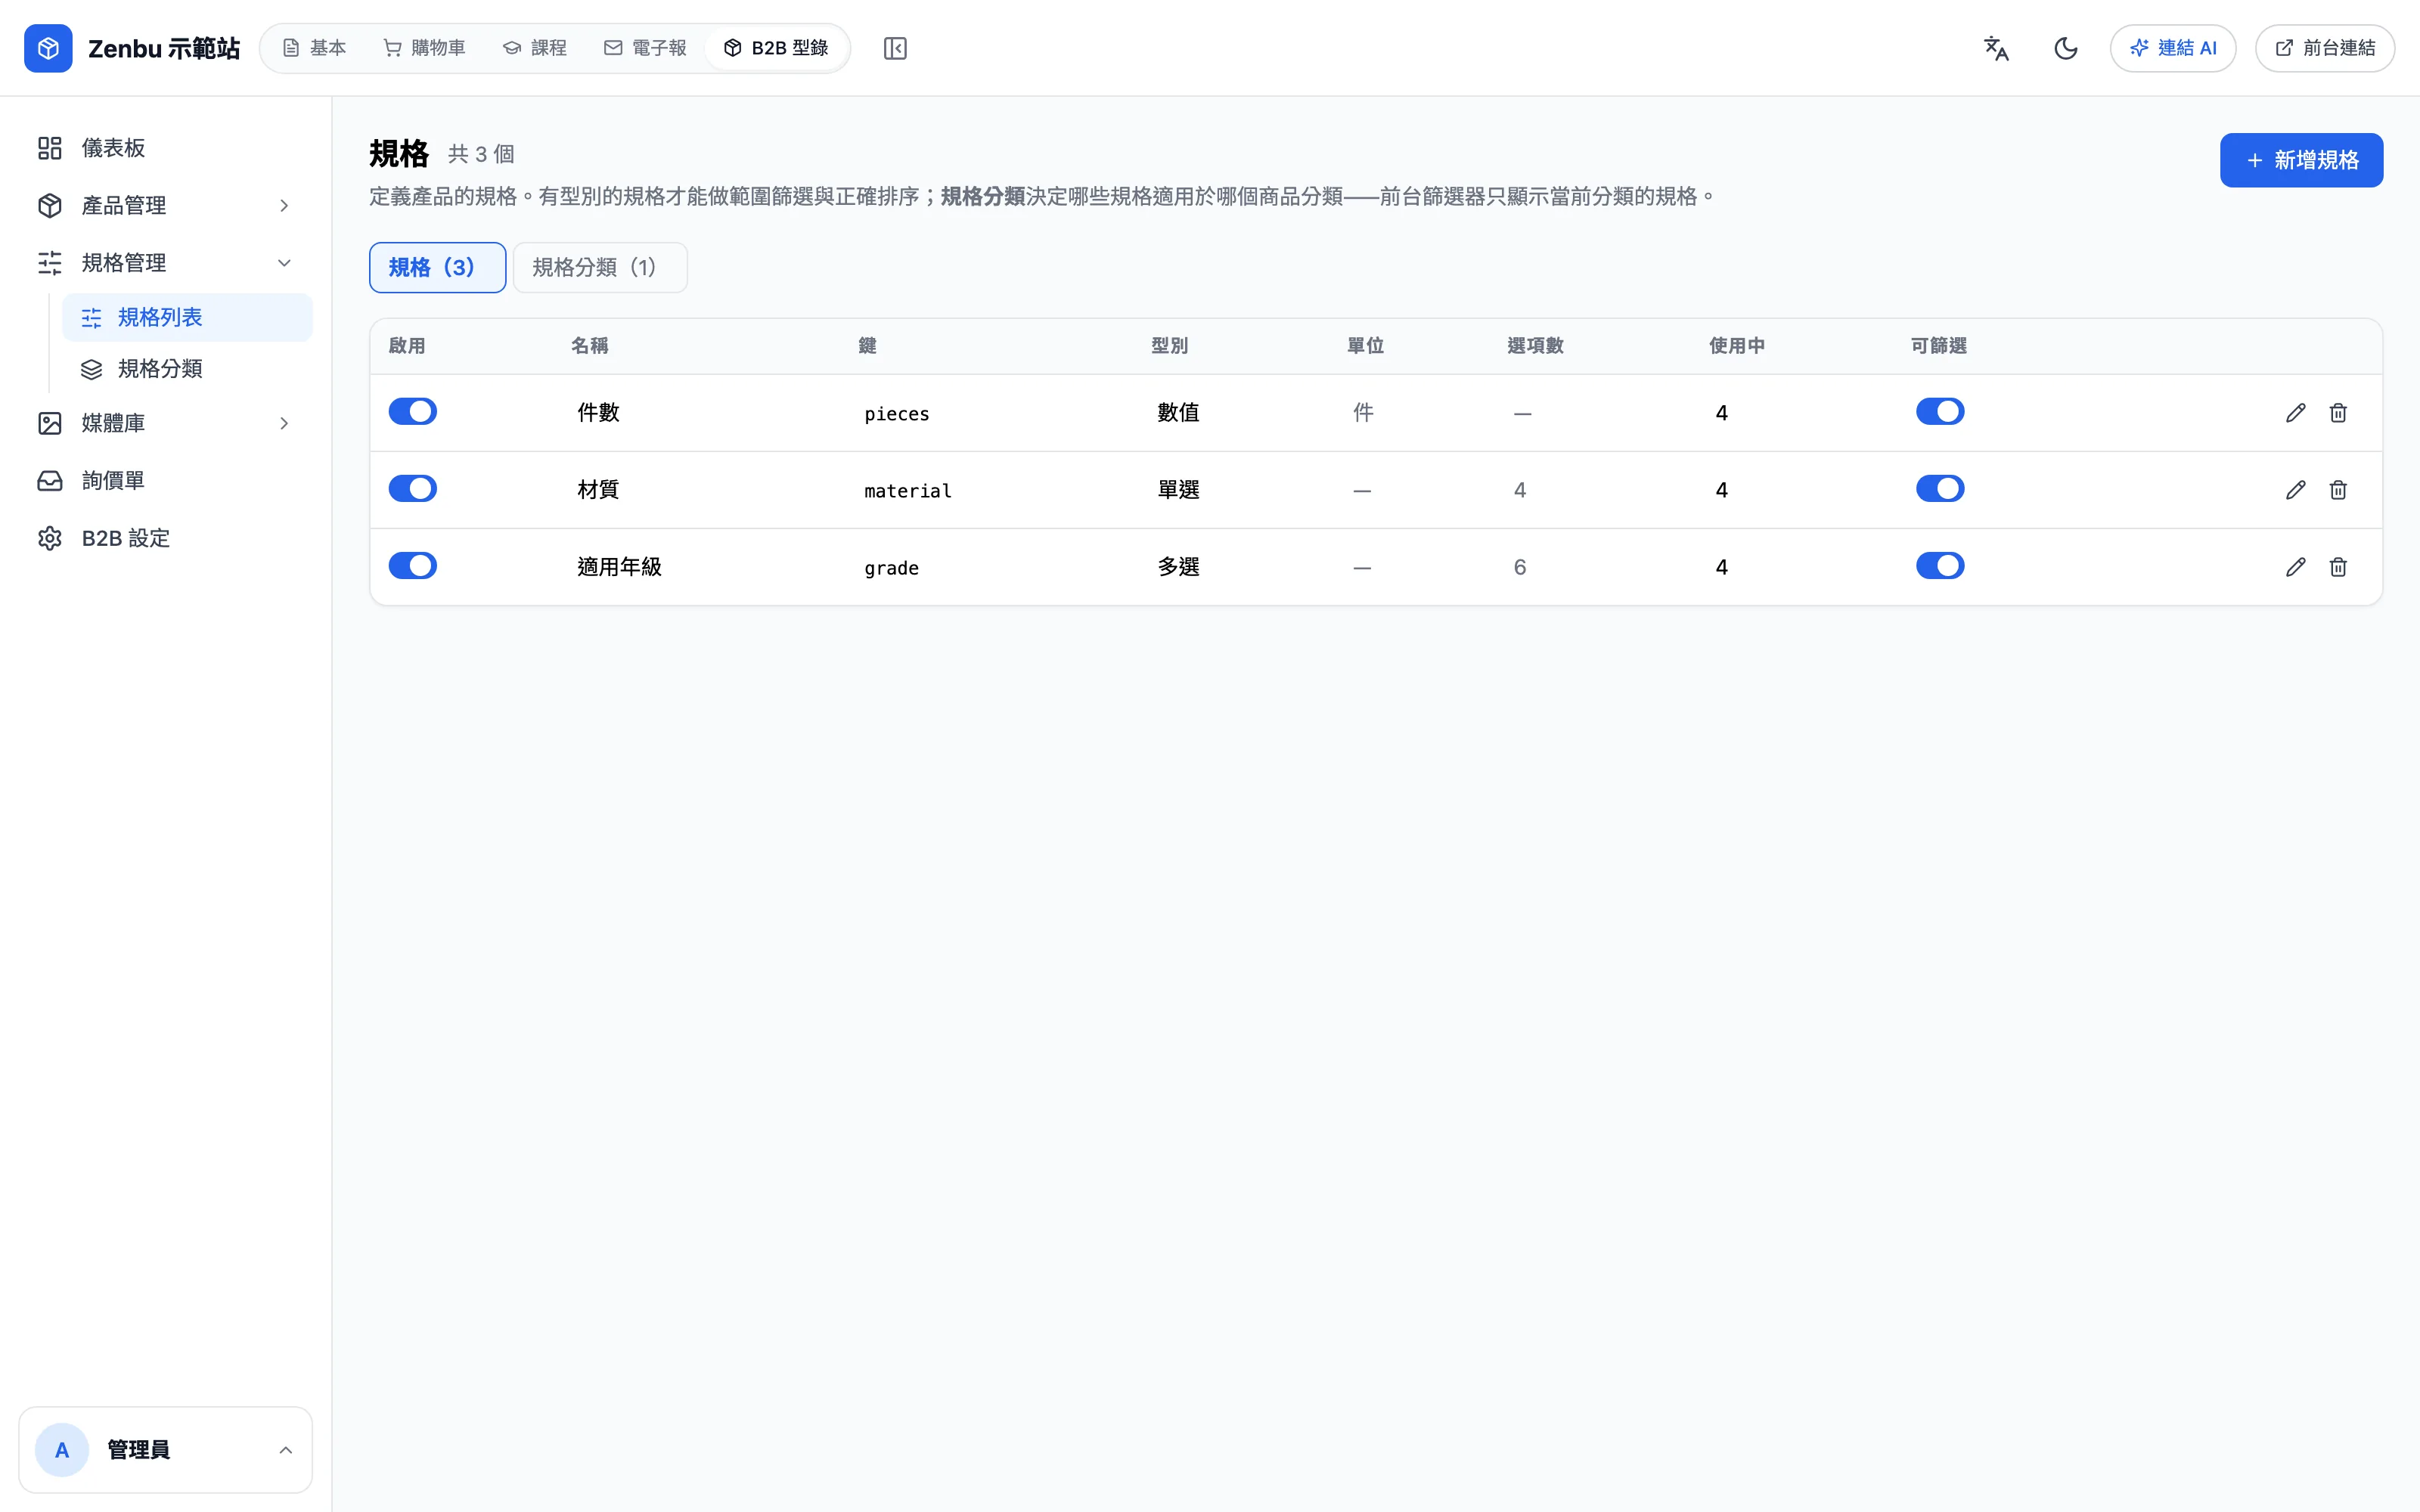The image size is (2420, 1512).
Task: Click the admin avatar A
Action: pyautogui.click(x=62, y=1450)
